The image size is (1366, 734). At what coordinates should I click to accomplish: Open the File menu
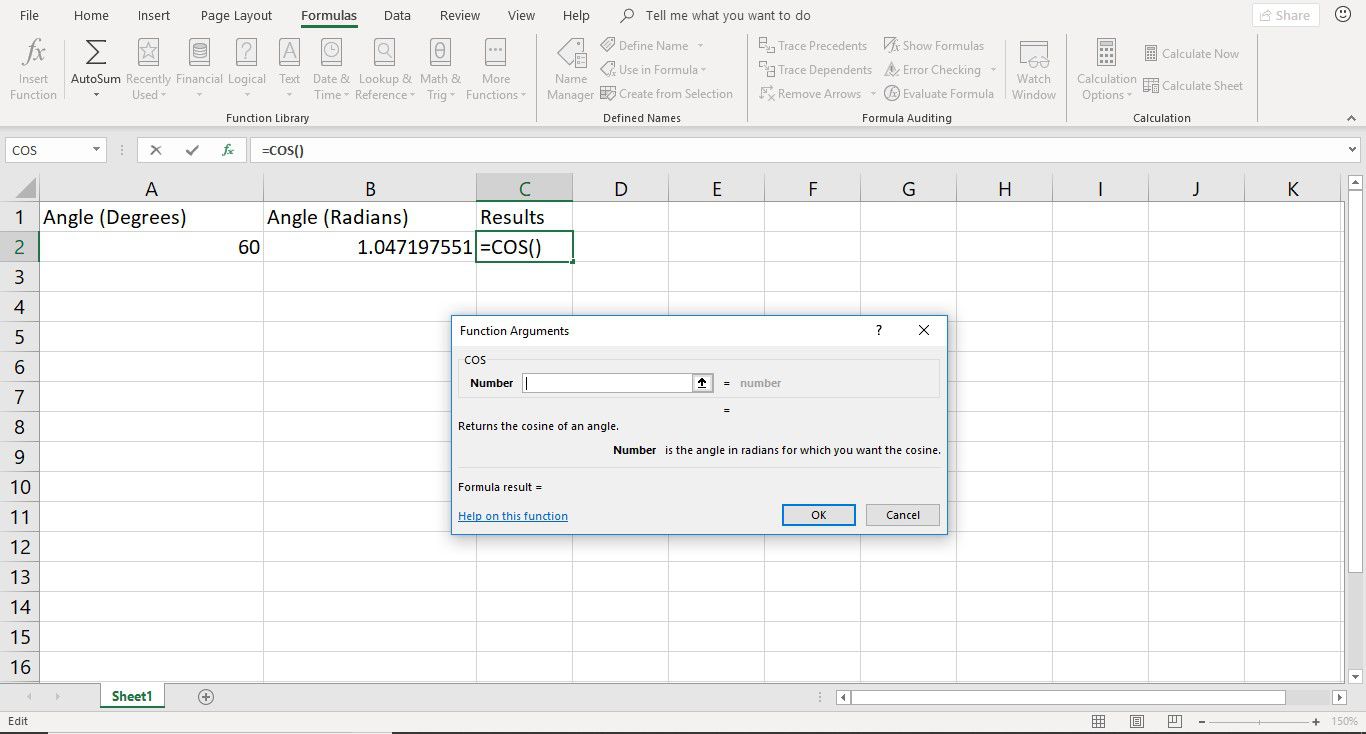pos(30,15)
